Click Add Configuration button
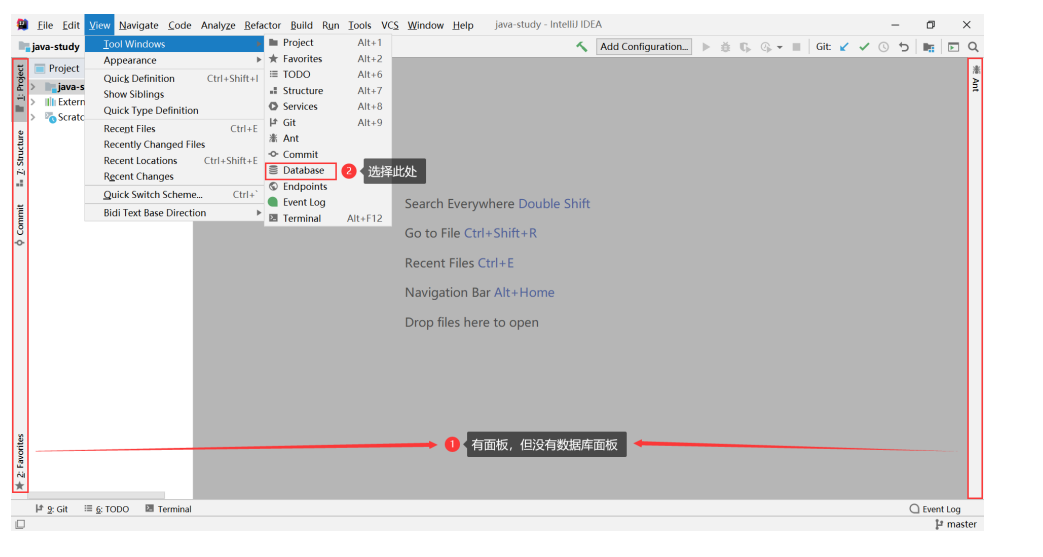Image resolution: width=1043 pixels, height=557 pixels. point(644,47)
